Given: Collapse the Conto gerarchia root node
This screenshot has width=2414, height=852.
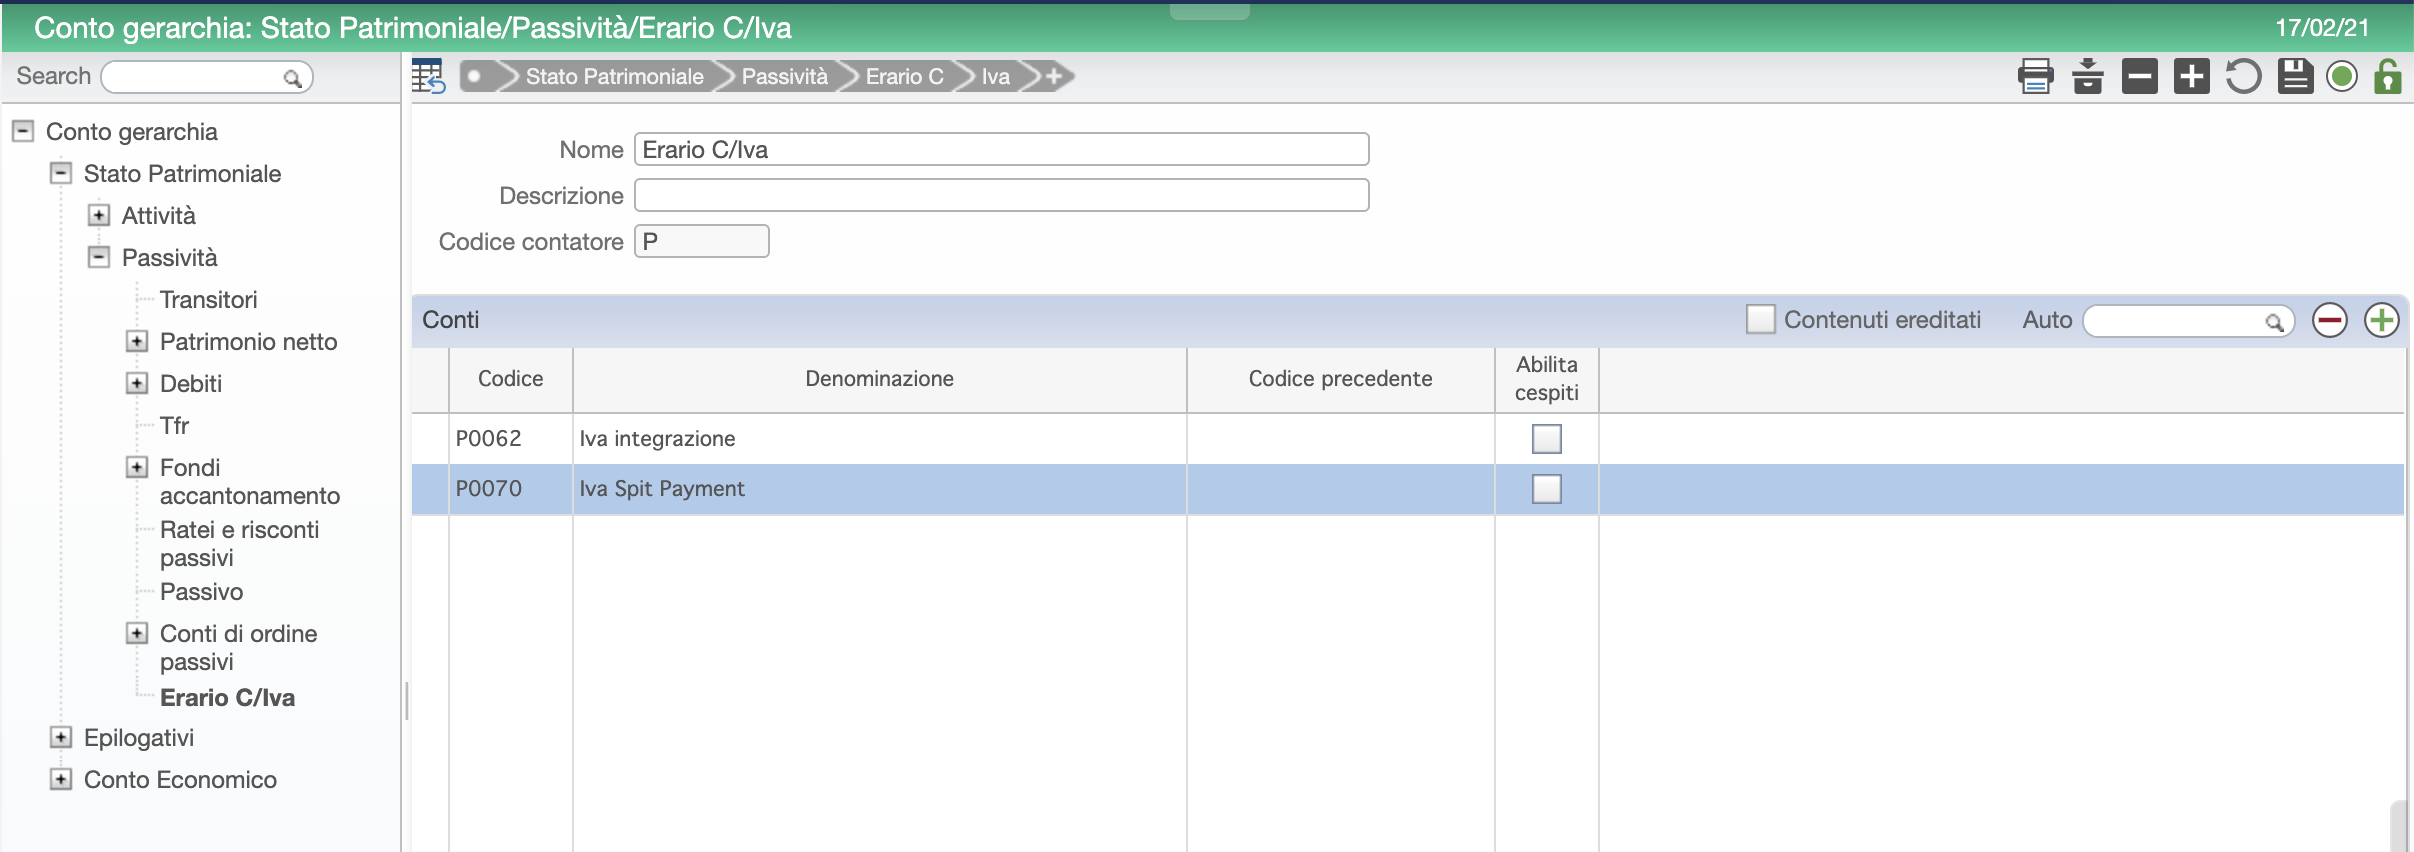Looking at the screenshot, I should click(x=23, y=131).
